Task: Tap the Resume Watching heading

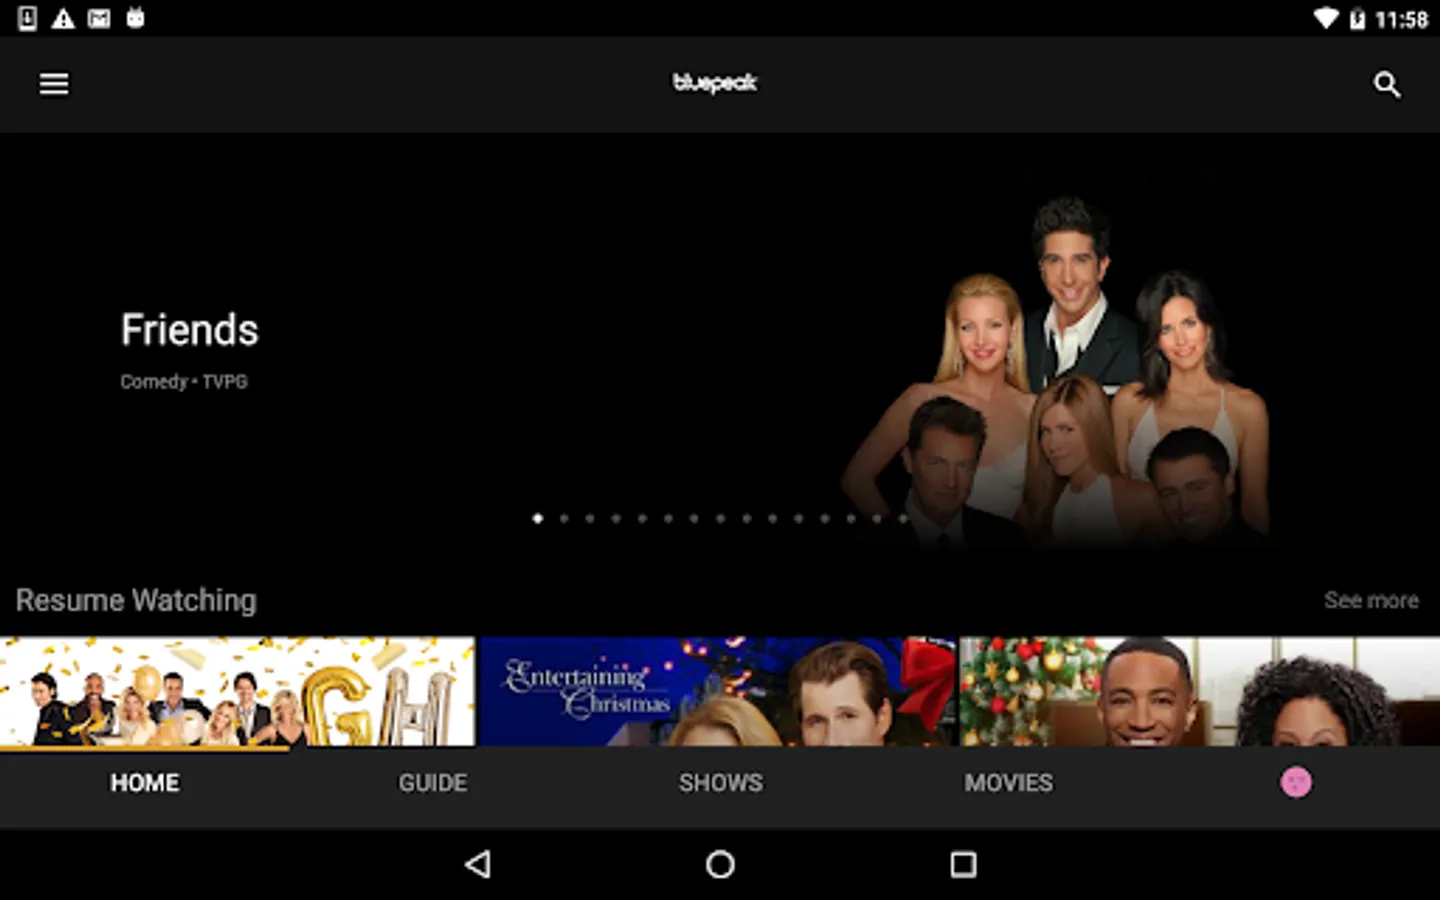Action: [x=136, y=600]
